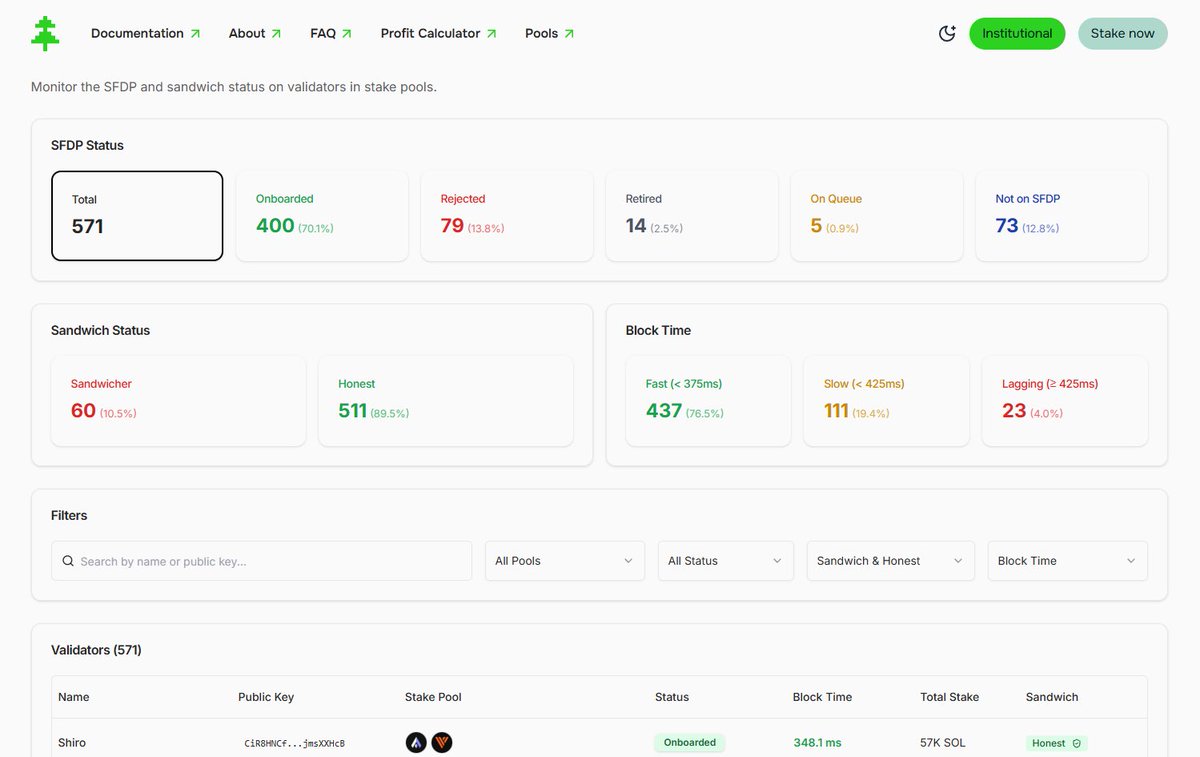Click the Institutional button
1200x757 pixels.
click(x=1017, y=33)
